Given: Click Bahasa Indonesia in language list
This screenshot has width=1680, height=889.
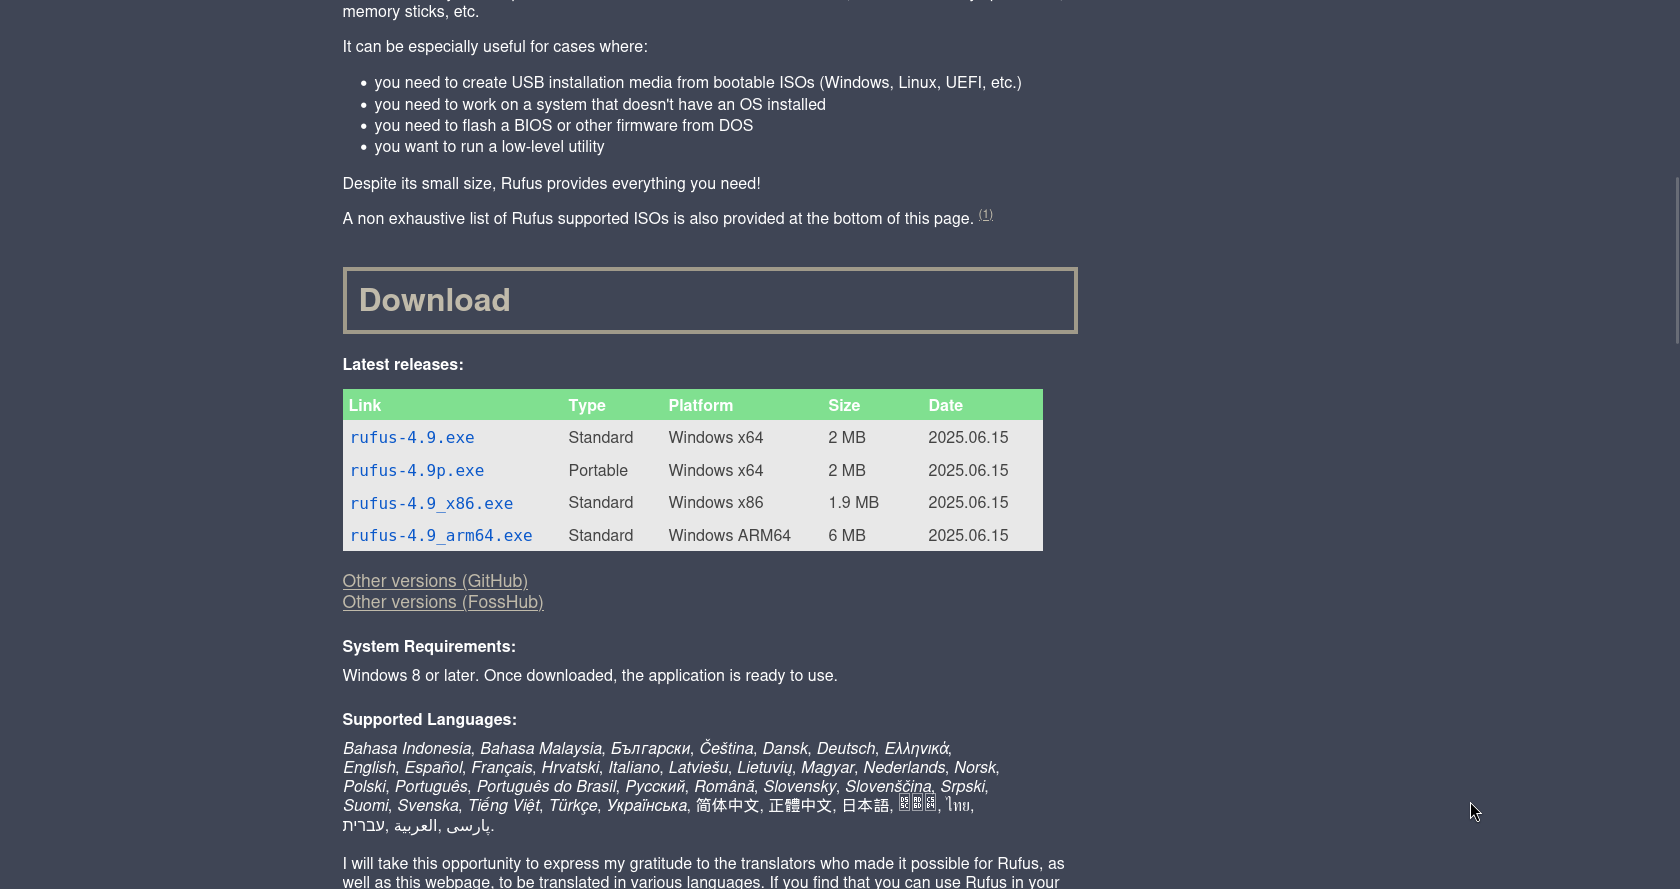Looking at the screenshot, I should coord(407,749).
